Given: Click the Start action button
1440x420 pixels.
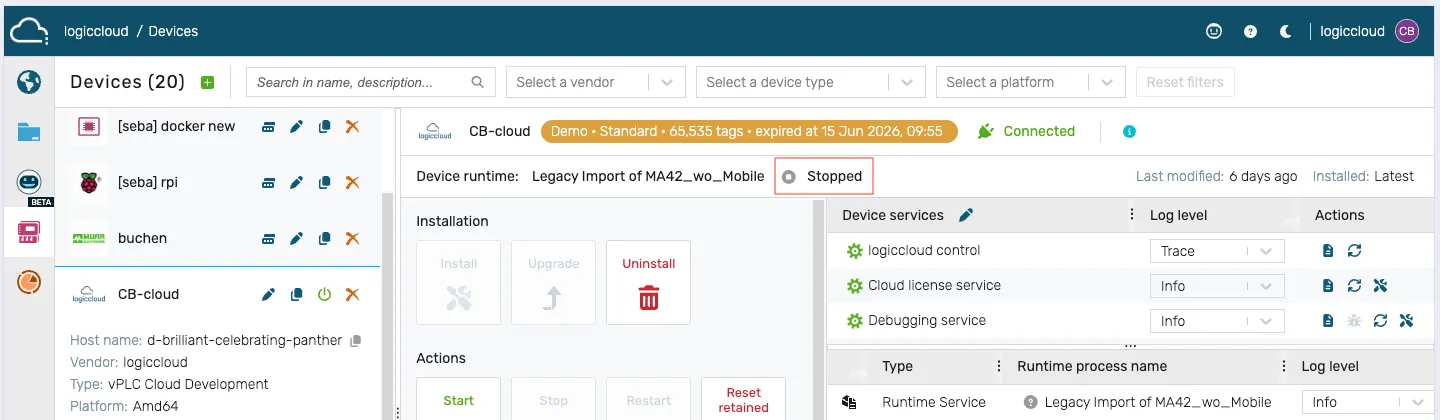Looking at the screenshot, I should pyautogui.click(x=458, y=399).
